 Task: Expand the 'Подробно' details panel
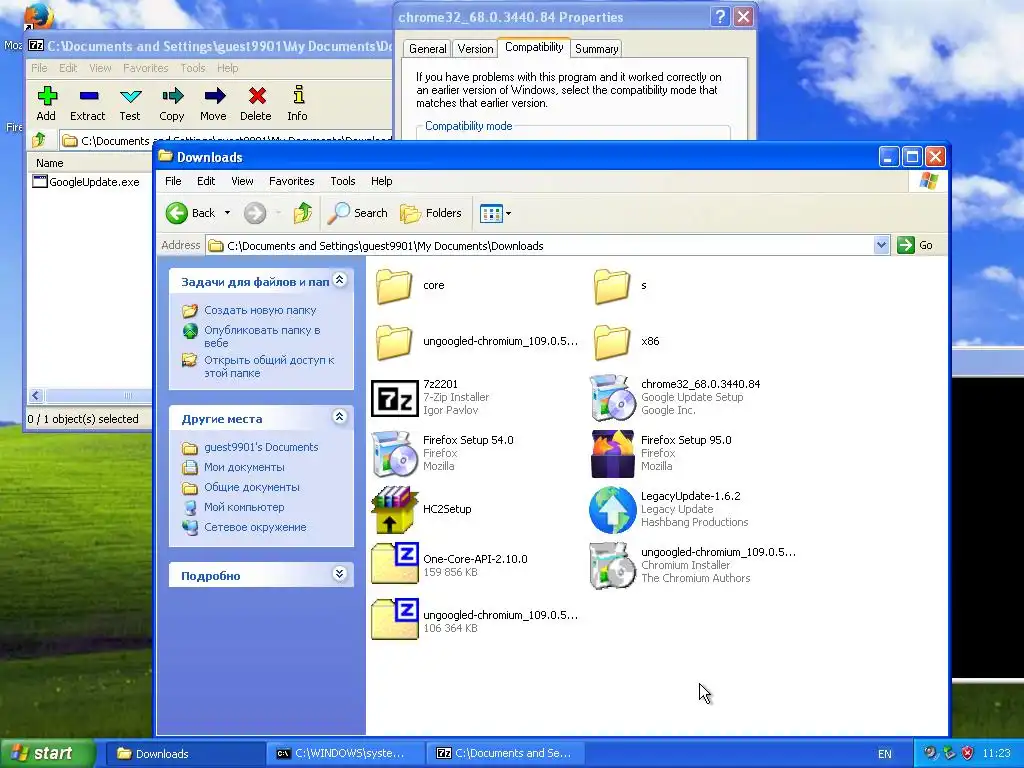(340, 574)
